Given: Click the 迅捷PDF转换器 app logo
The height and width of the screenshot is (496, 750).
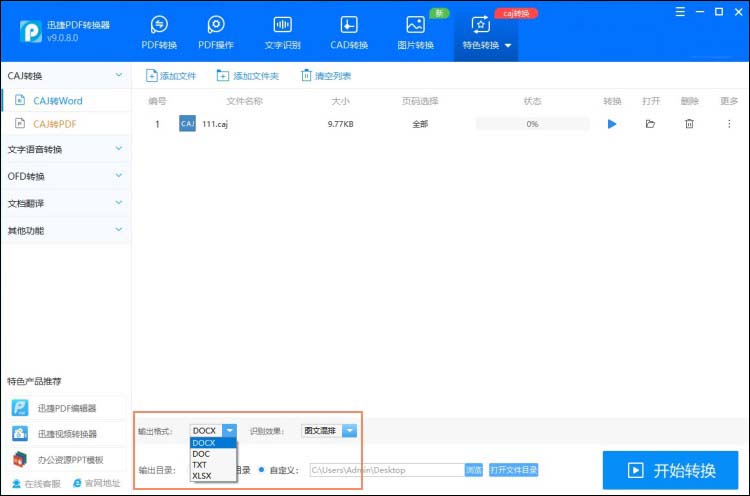Looking at the screenshot, I should pyautogui.click(x=31, y=32).
